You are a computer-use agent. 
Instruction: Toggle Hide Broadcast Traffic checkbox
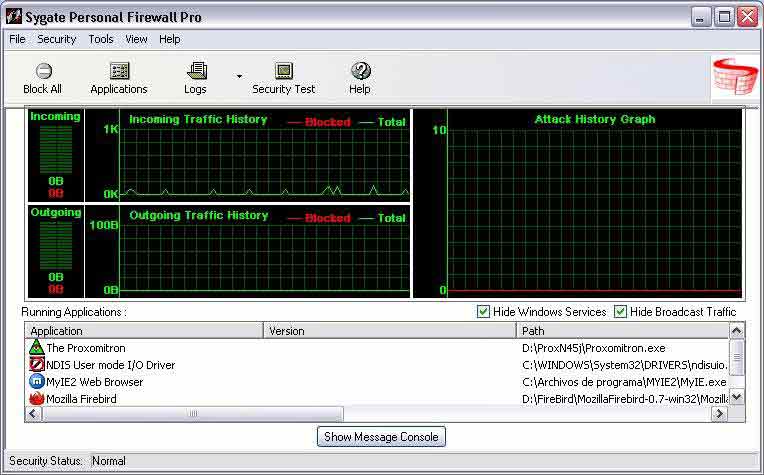point(620,312)
